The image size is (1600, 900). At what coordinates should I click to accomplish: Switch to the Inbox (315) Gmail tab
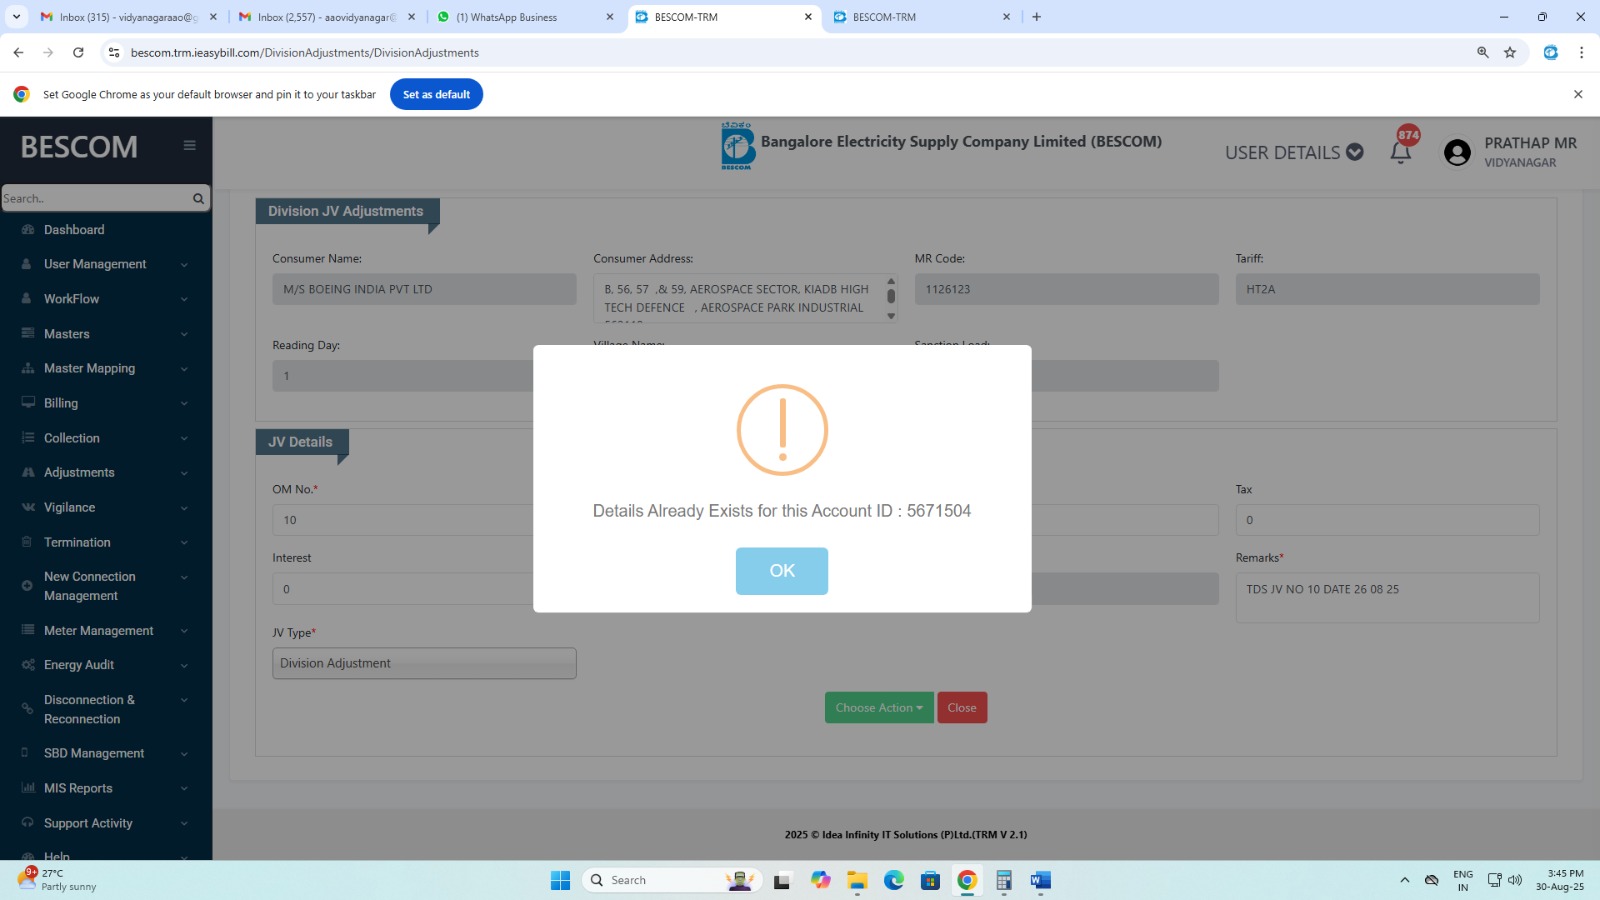pyautogui.click(x=128, y=17)
